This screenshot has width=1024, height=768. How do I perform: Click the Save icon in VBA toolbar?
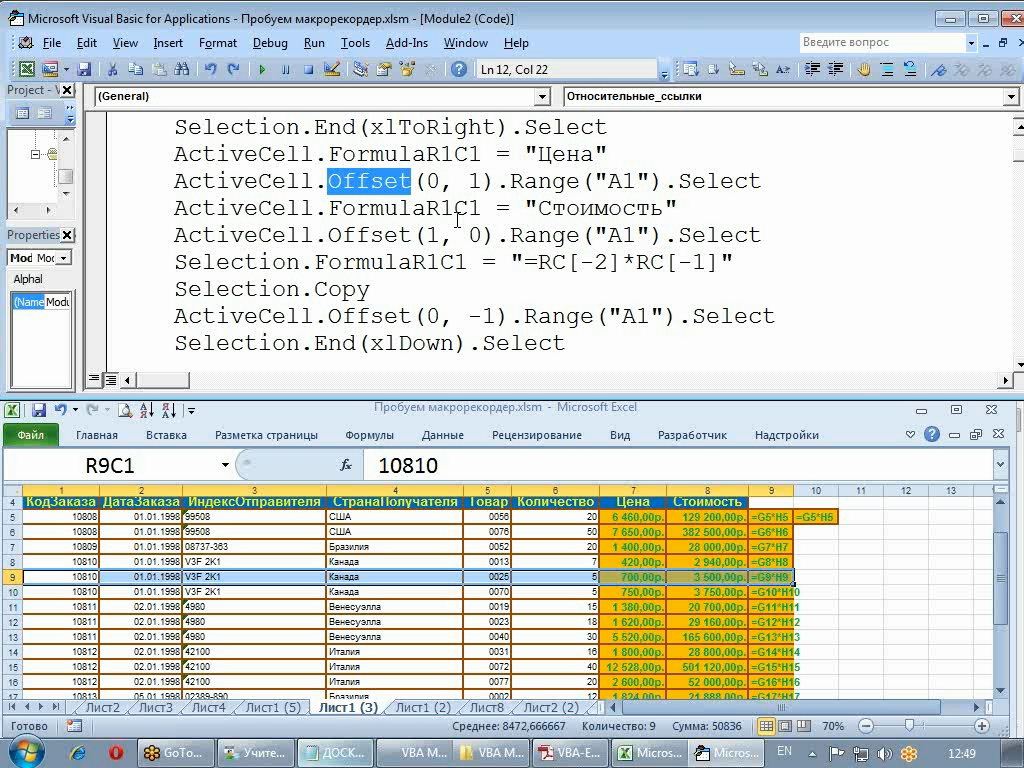[x=85, y=70]
